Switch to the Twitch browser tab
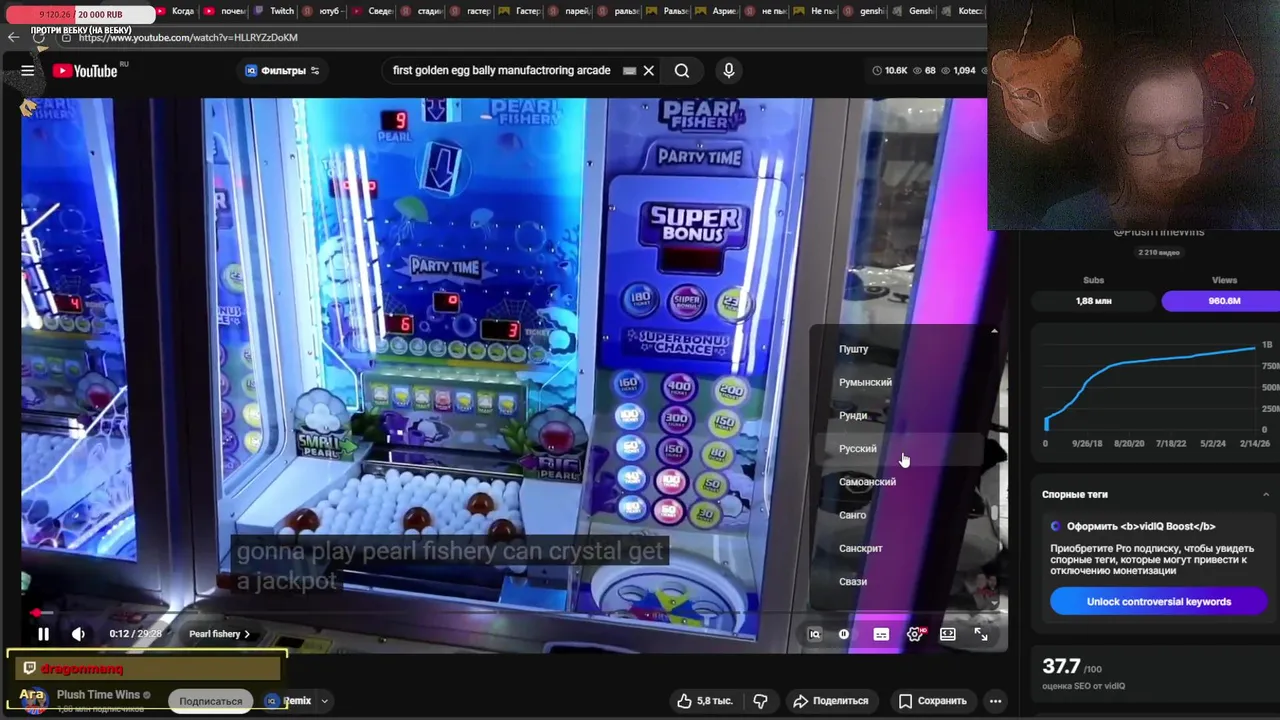The width and height of the screenshot is (1280, 720). (x=276, y=11)
